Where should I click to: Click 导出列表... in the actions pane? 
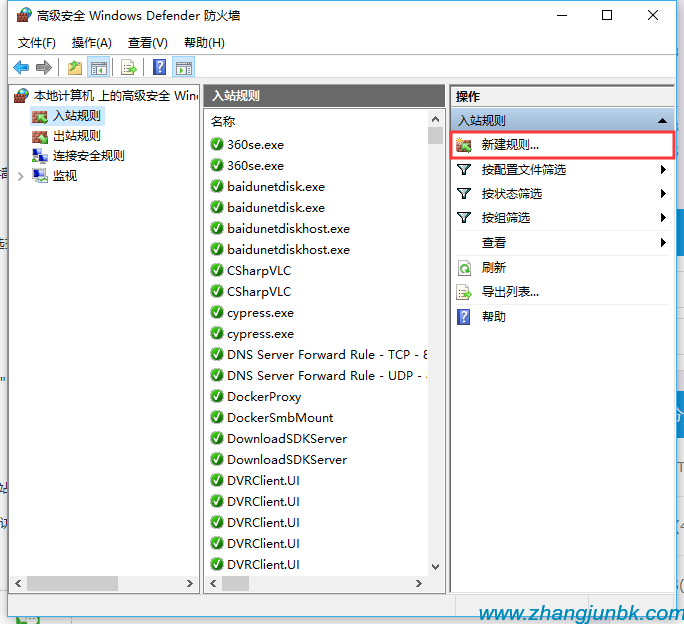[510, 292]
